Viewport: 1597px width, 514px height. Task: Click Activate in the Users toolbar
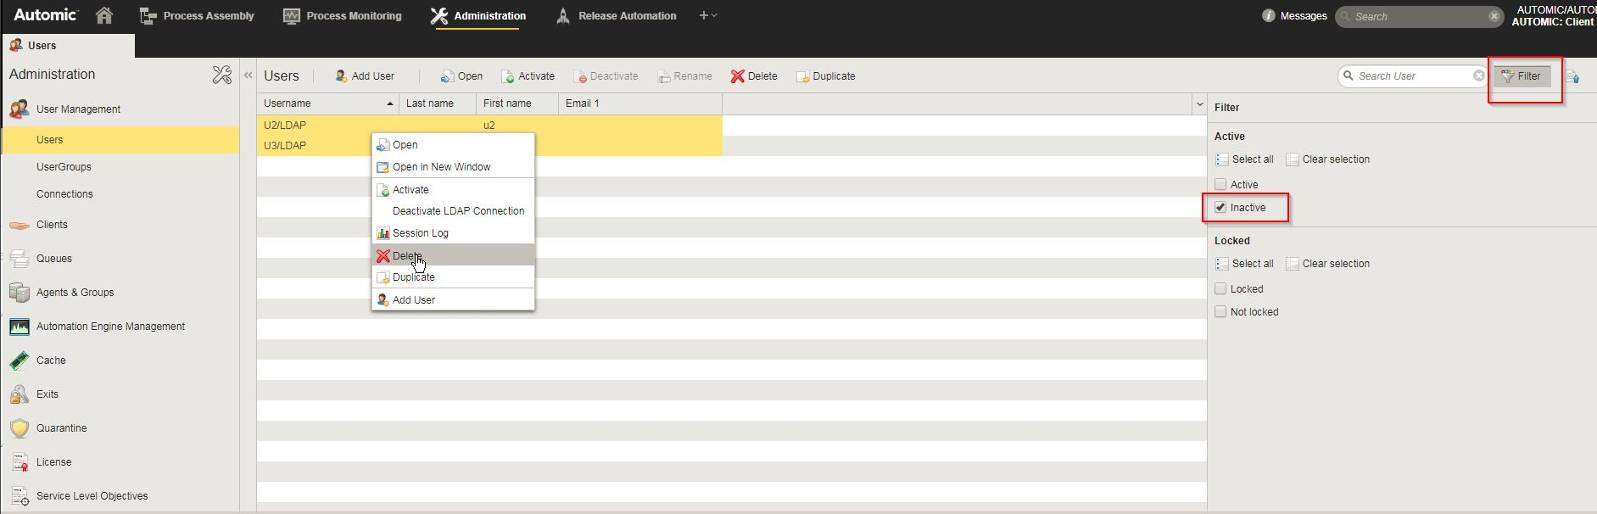coord(528,76)
